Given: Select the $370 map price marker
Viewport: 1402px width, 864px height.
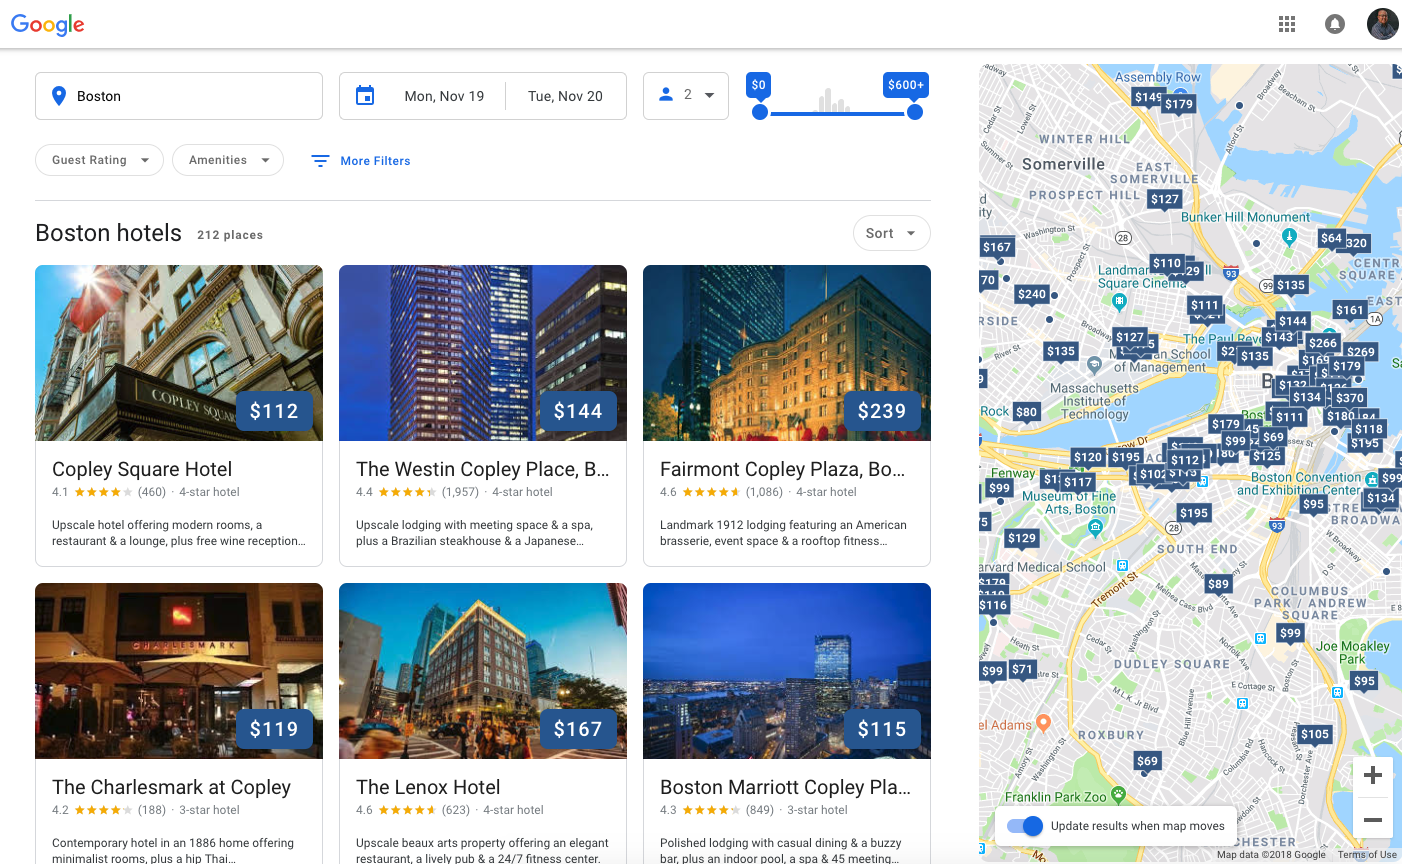Looking at the screenshot, I should coord(1350,398).
